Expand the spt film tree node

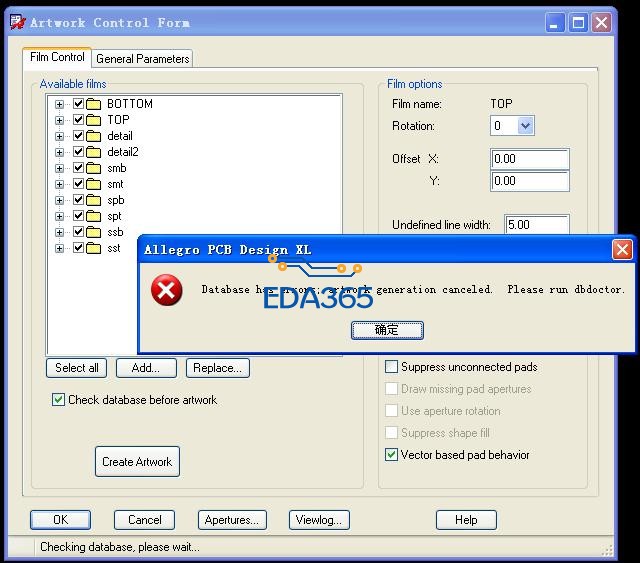point(60,216)
